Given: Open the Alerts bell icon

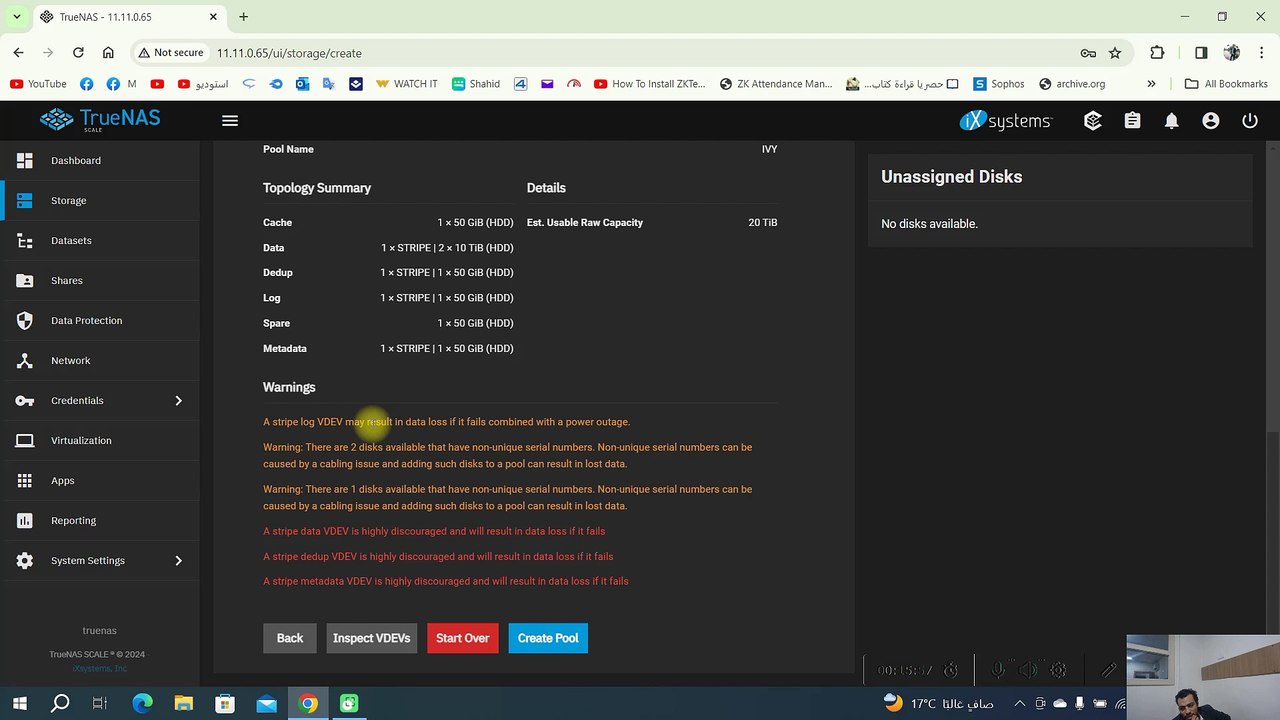Looking at the screenshot, I should (1171, 121).
